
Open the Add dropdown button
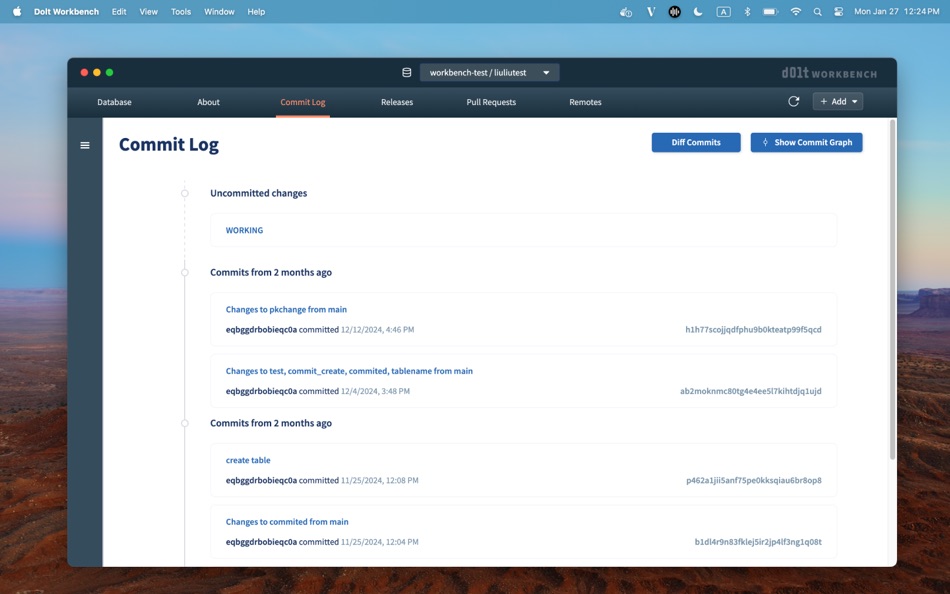point(838,101)
